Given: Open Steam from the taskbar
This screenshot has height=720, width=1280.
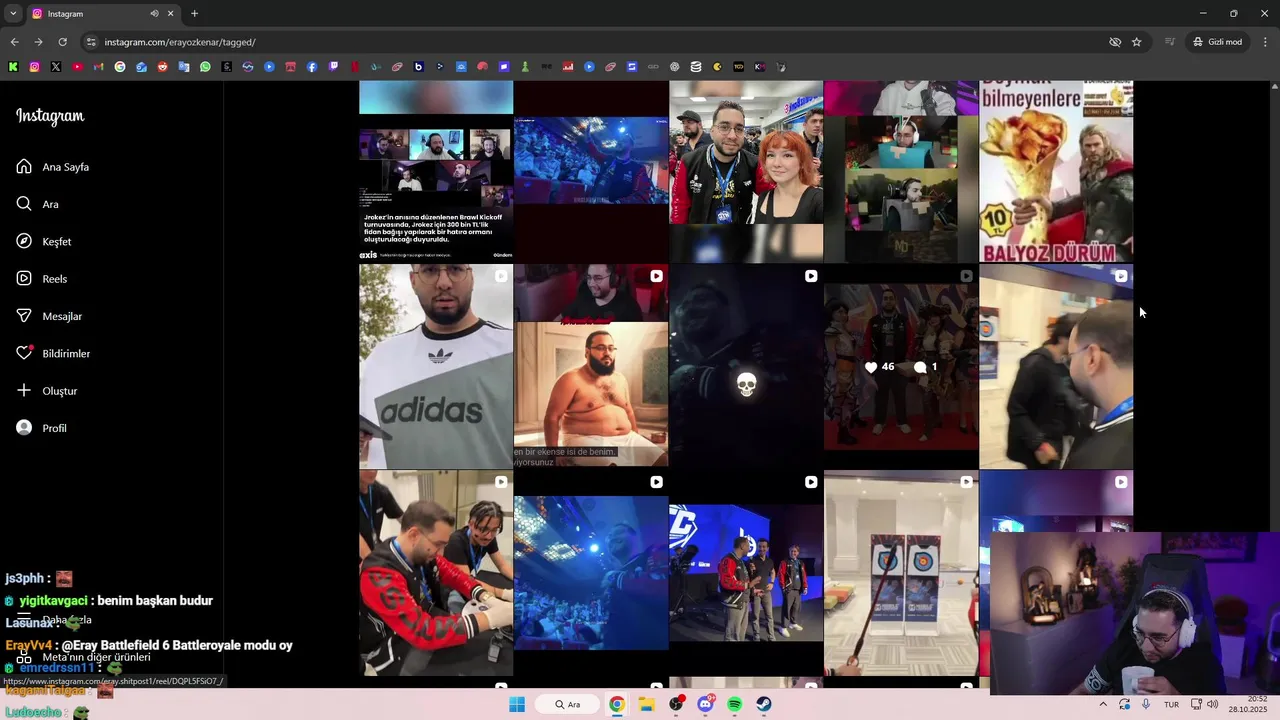Looking at the screenshot, I should point(764,704).
